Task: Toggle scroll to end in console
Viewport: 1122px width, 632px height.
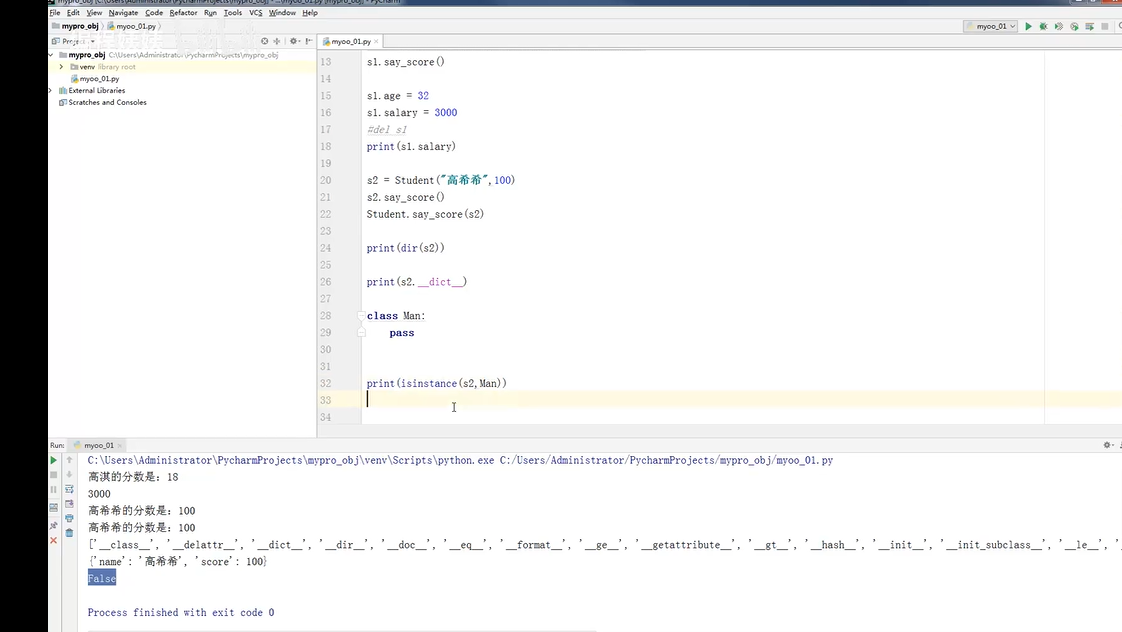Action: click(69, 504)
